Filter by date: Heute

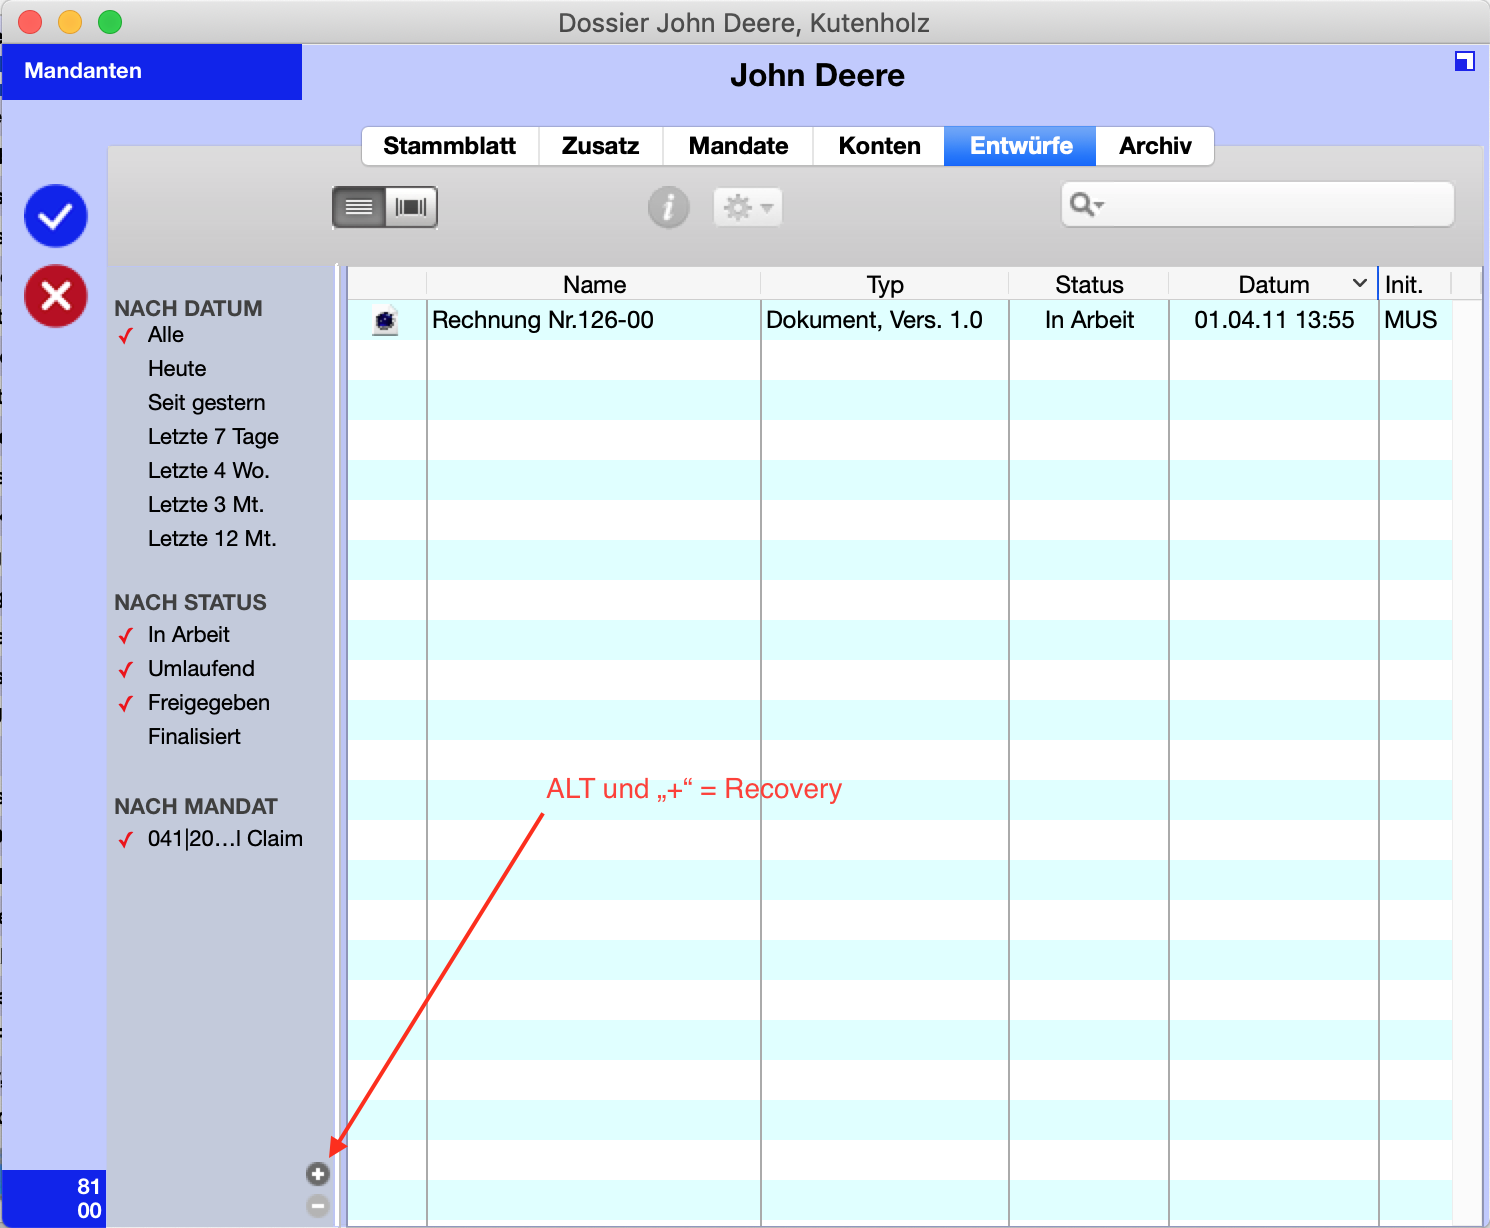pos(177,369)
